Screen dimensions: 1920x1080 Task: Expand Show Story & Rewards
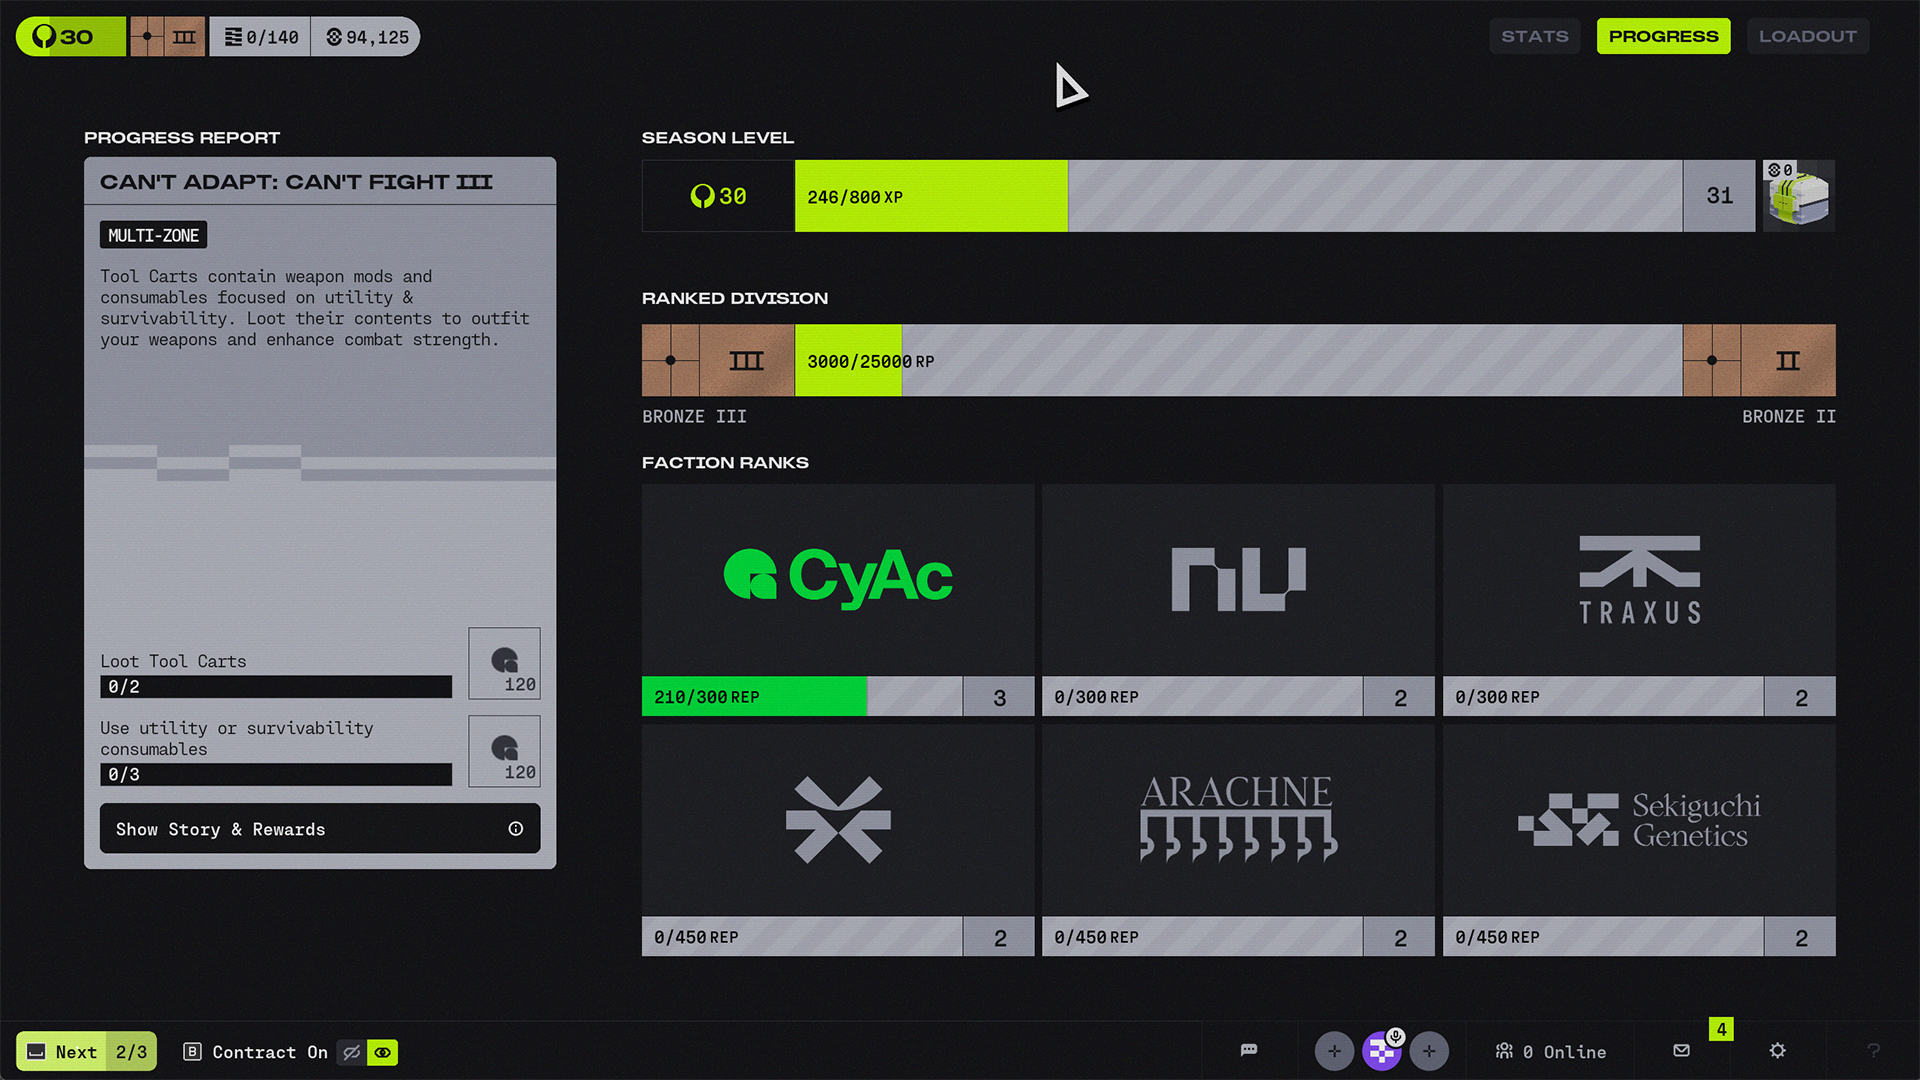point(320,829)
